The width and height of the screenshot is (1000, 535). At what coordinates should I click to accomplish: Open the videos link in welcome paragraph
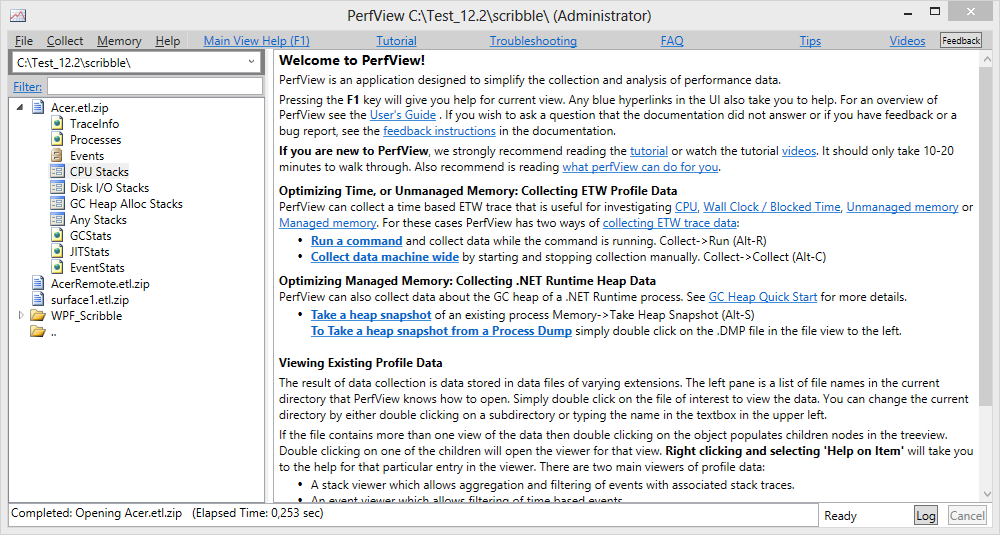tap(799, 151)
